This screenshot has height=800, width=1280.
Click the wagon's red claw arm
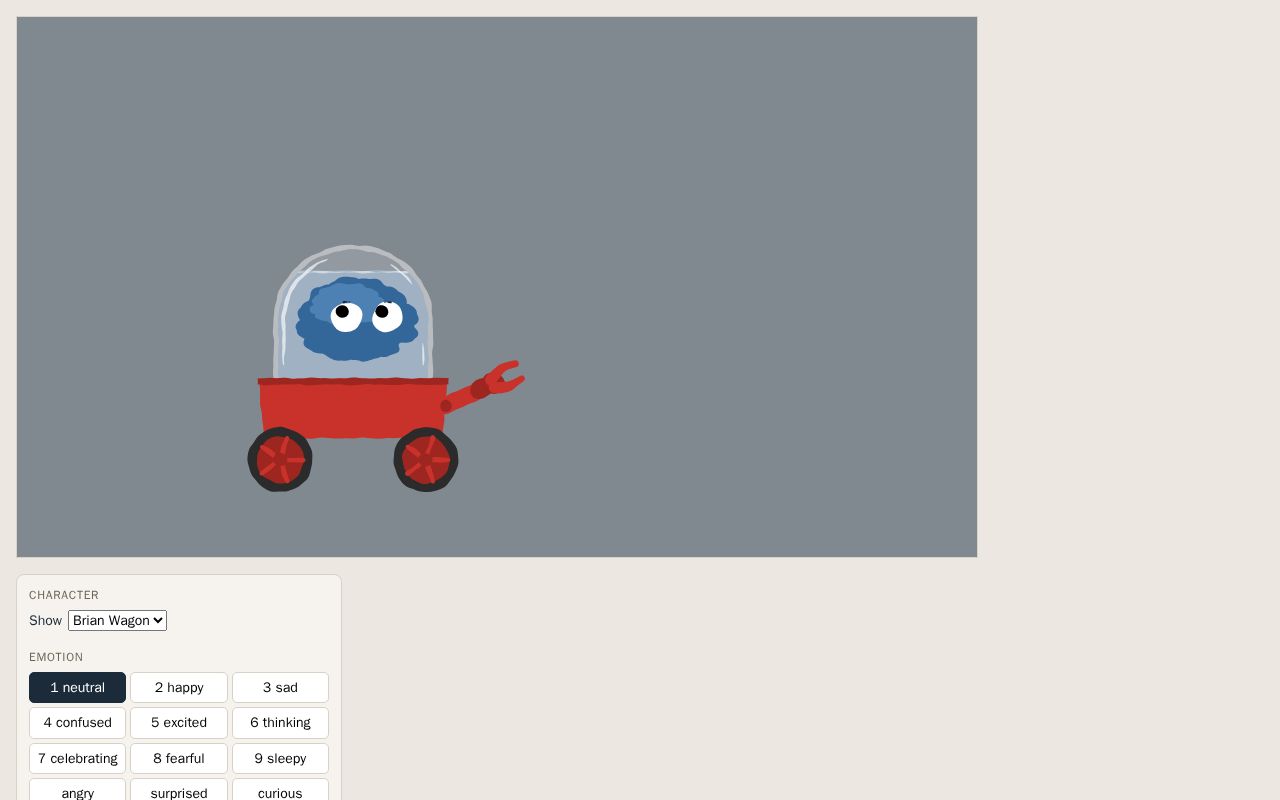483,387
